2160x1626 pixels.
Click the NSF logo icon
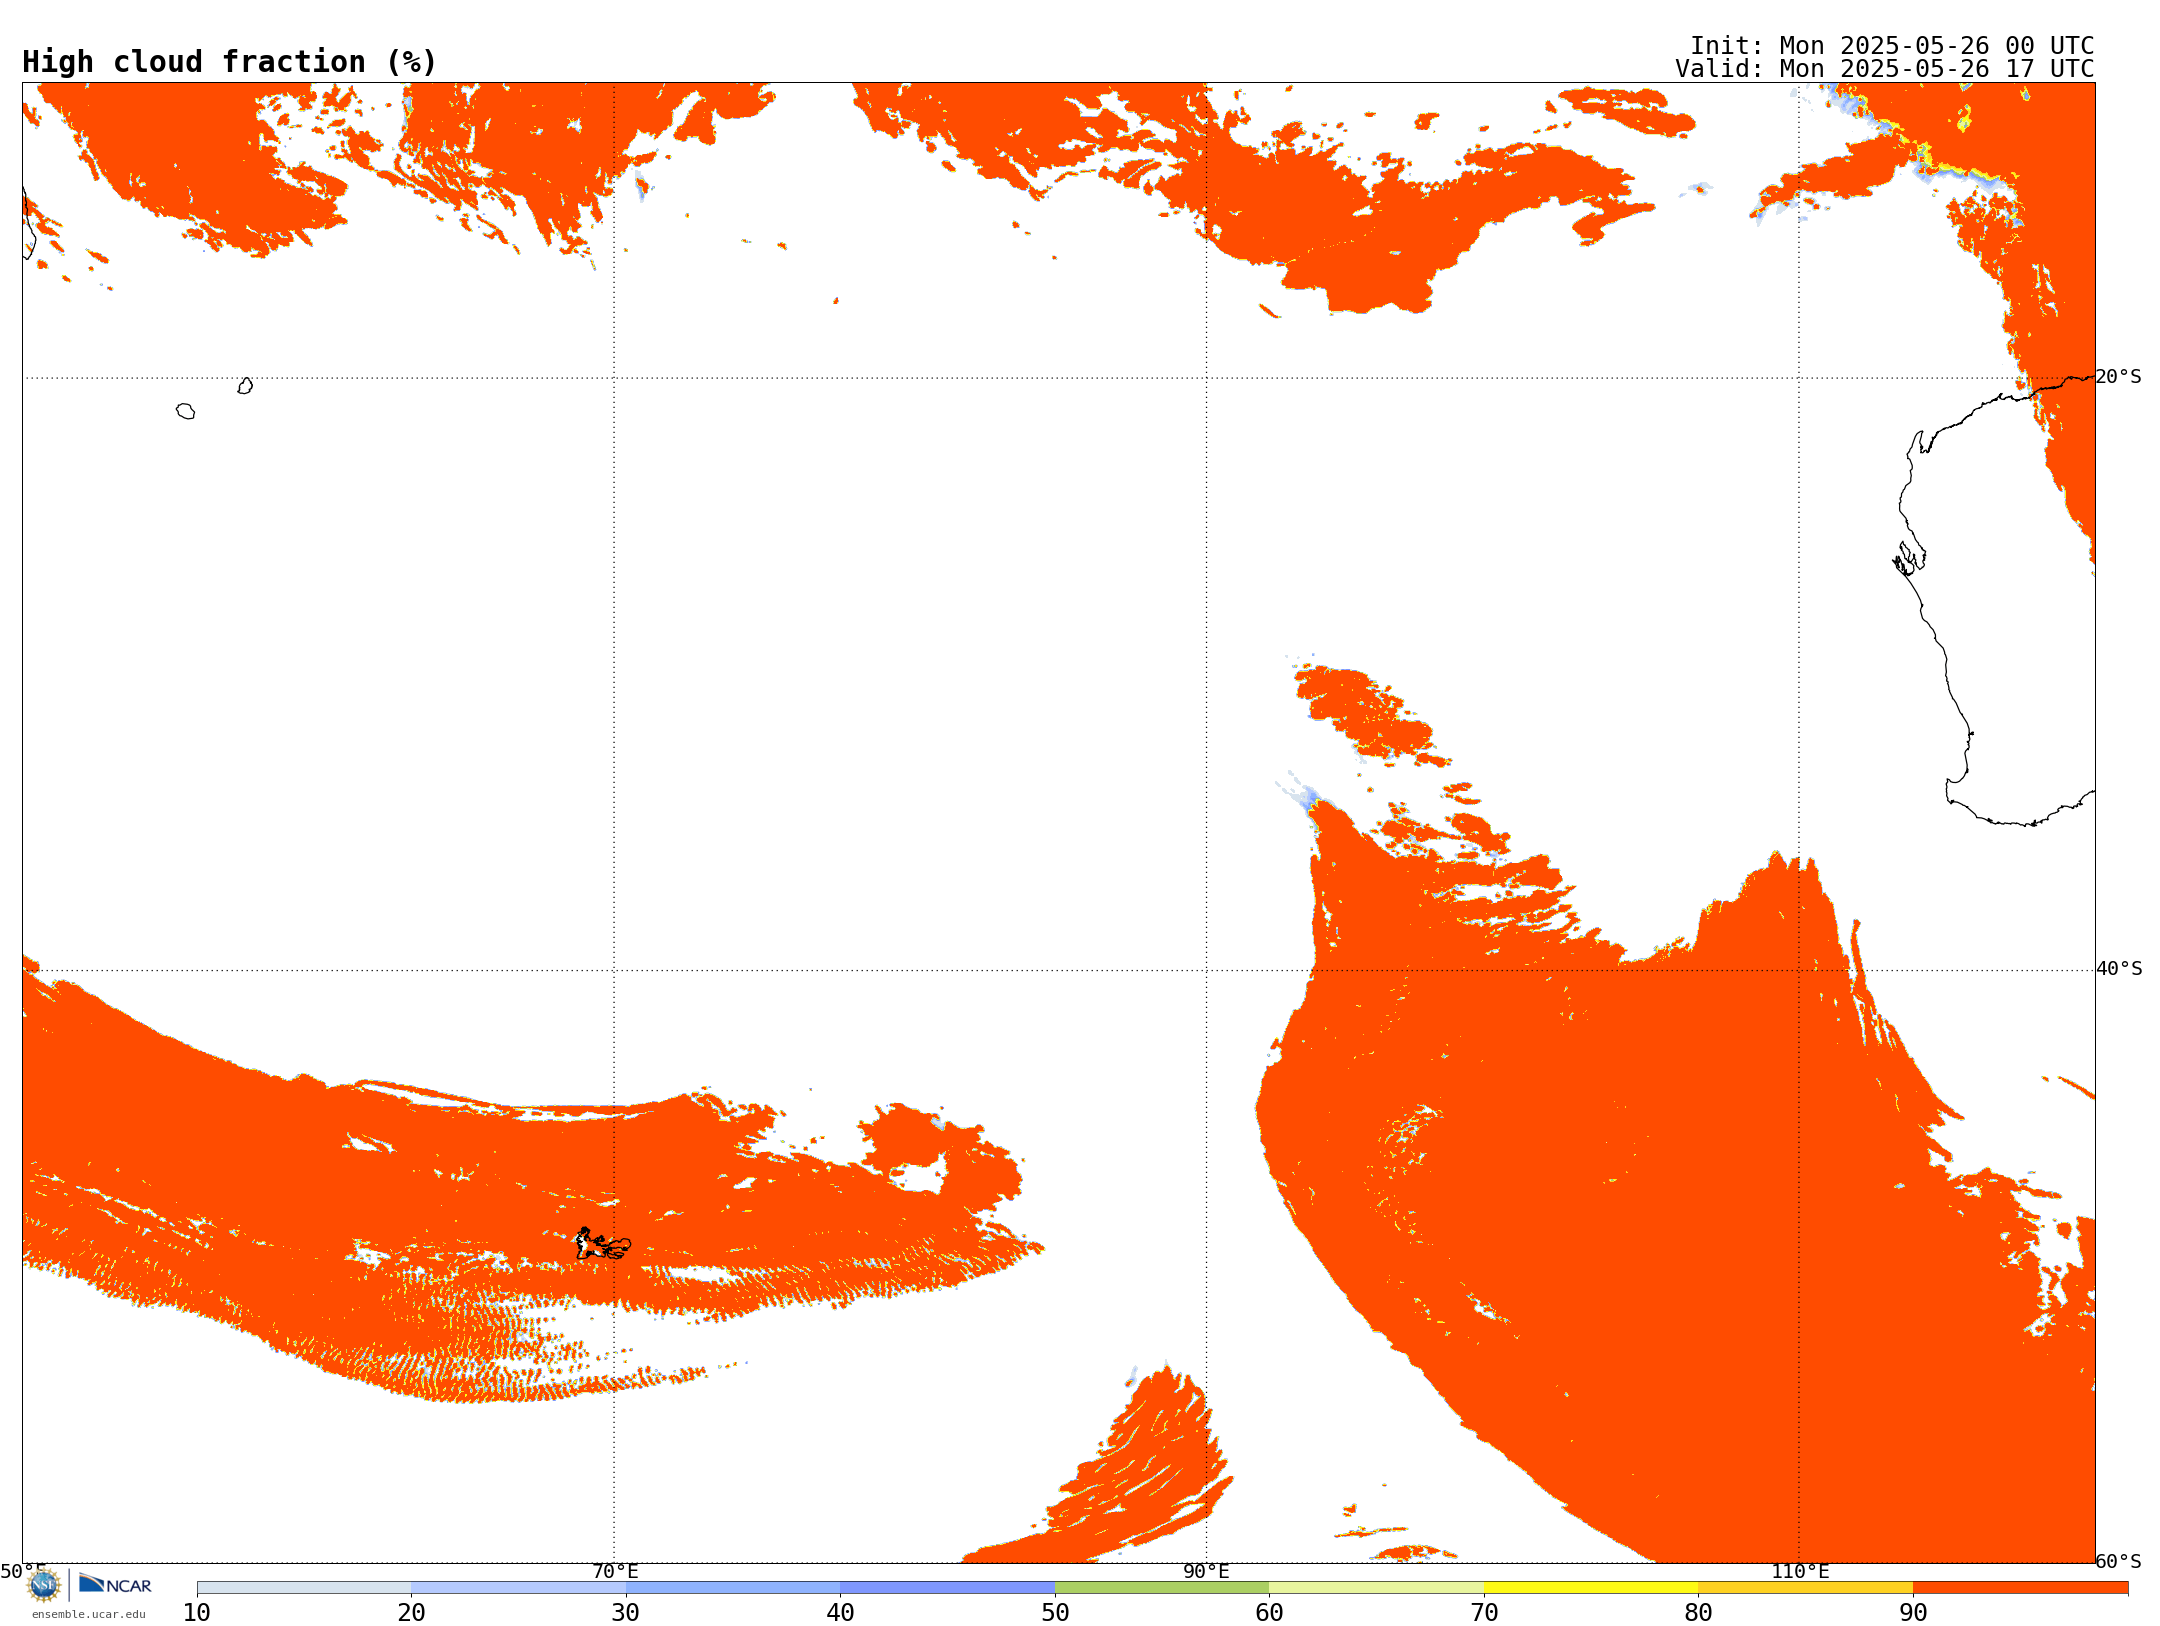coord(44,1585)
